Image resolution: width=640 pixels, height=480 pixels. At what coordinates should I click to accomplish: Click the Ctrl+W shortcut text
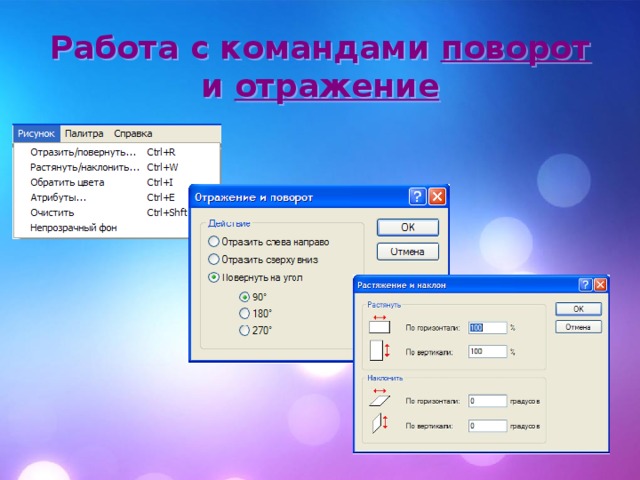click(x=162, y=167)
